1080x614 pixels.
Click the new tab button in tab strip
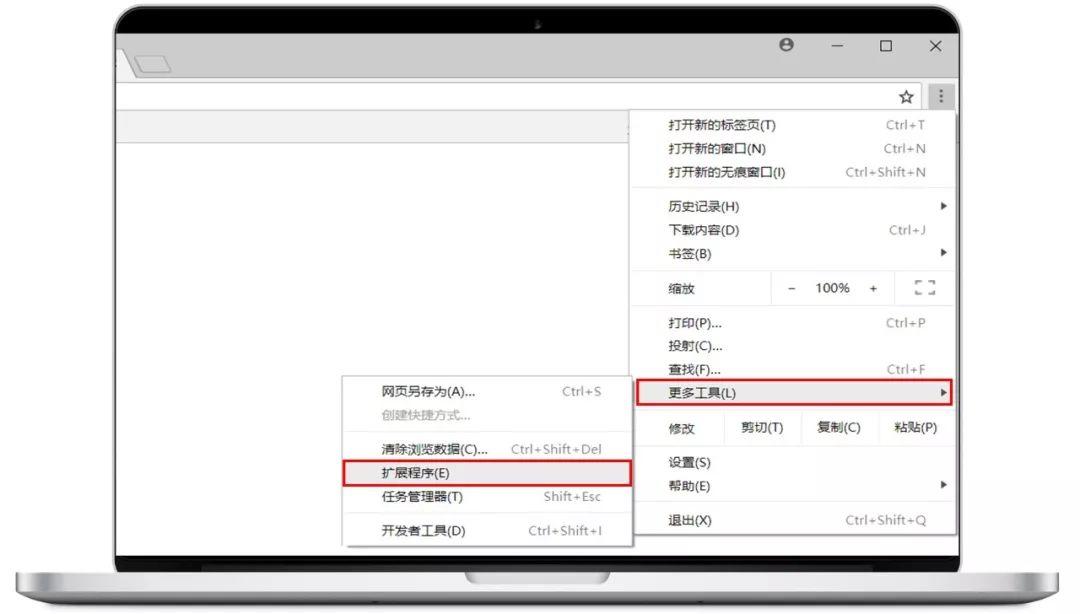[152, 64]
